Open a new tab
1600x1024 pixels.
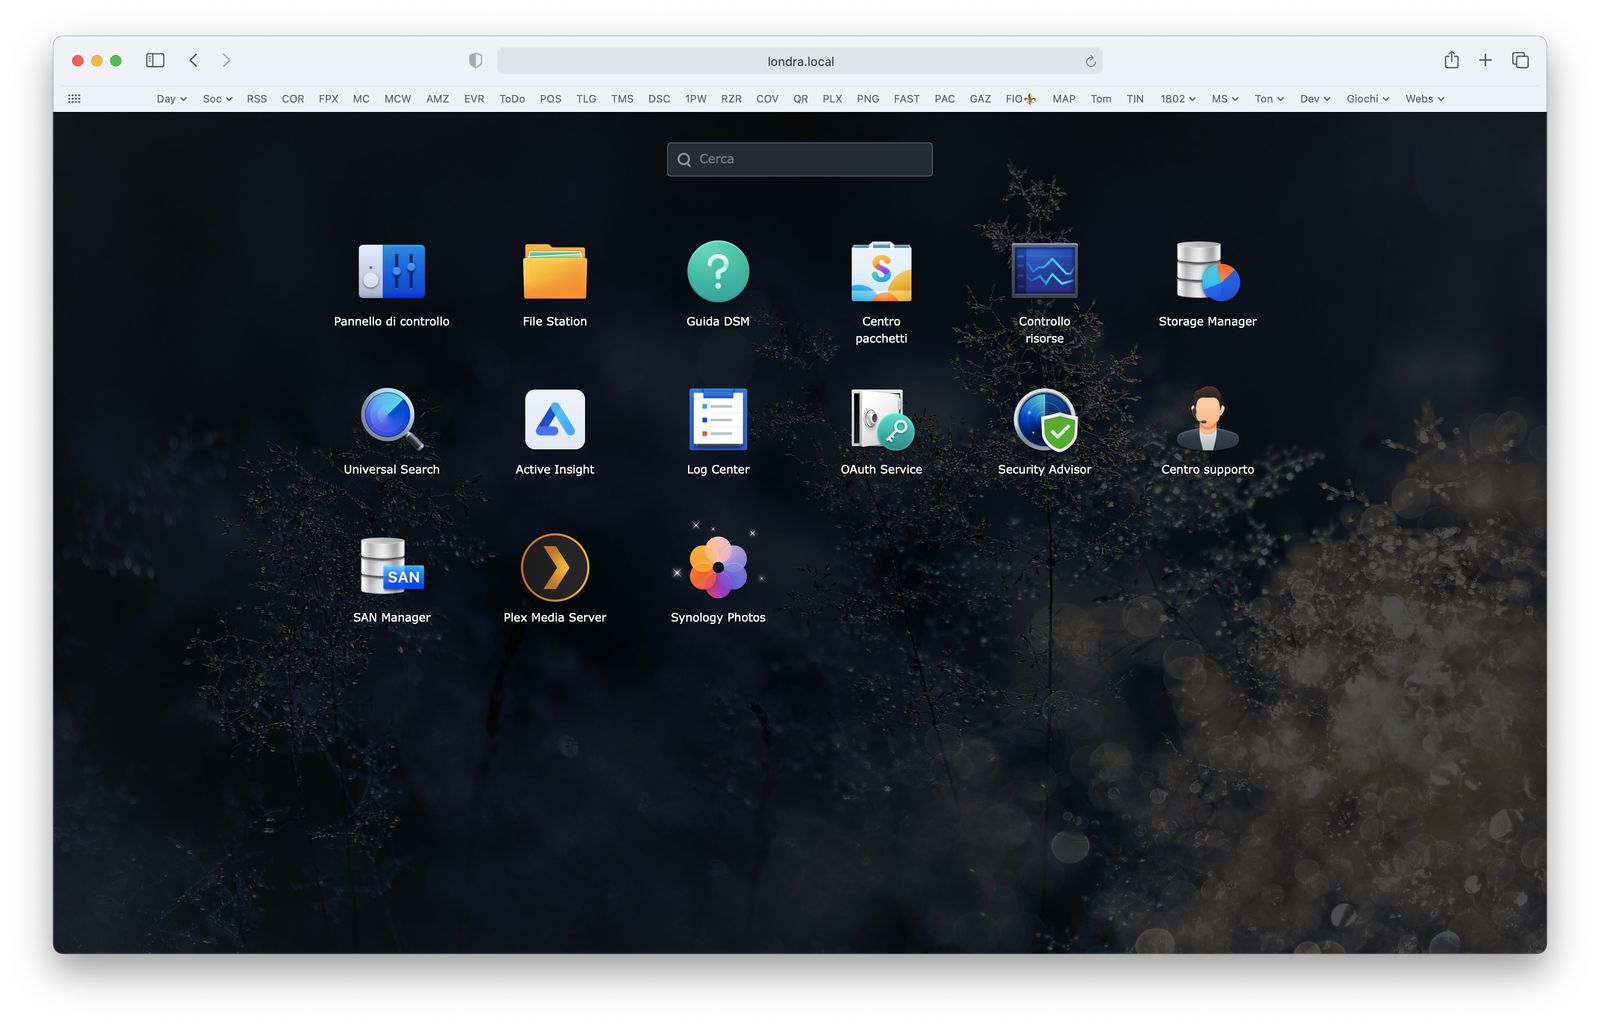click(1486, 60)
